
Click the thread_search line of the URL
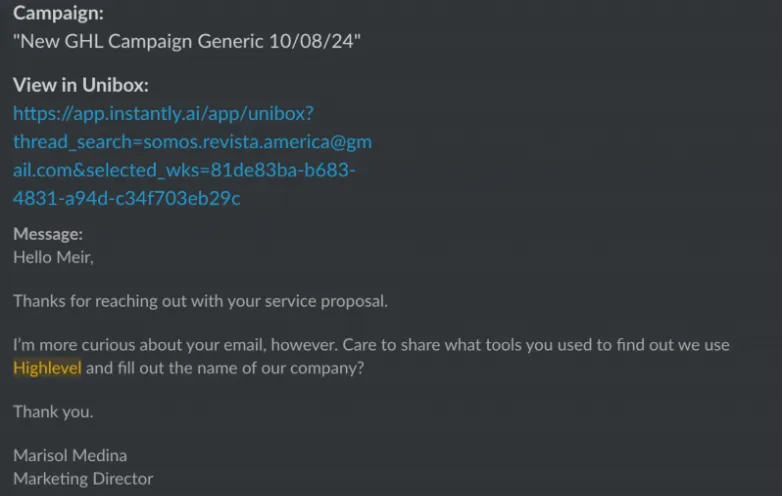click(x=193, y=142)
